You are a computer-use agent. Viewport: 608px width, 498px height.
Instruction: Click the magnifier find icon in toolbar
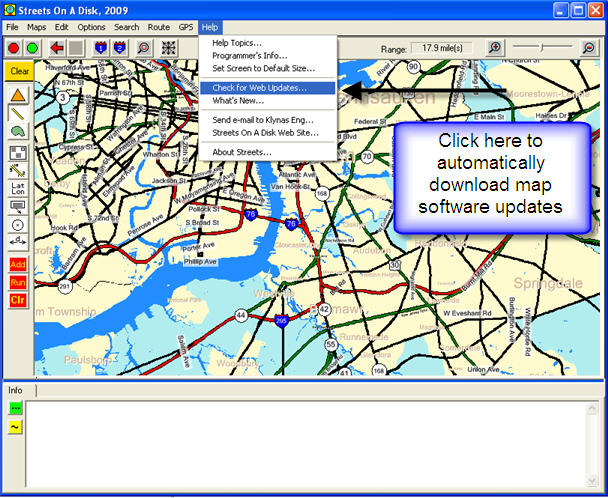coord(144,48)
